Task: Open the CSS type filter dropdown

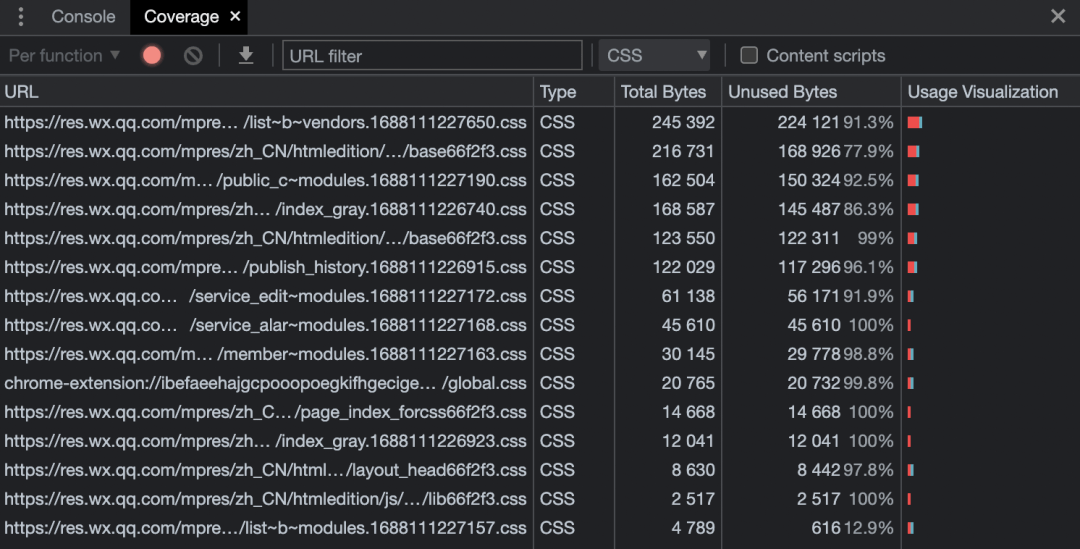Action: click(656, 56)
